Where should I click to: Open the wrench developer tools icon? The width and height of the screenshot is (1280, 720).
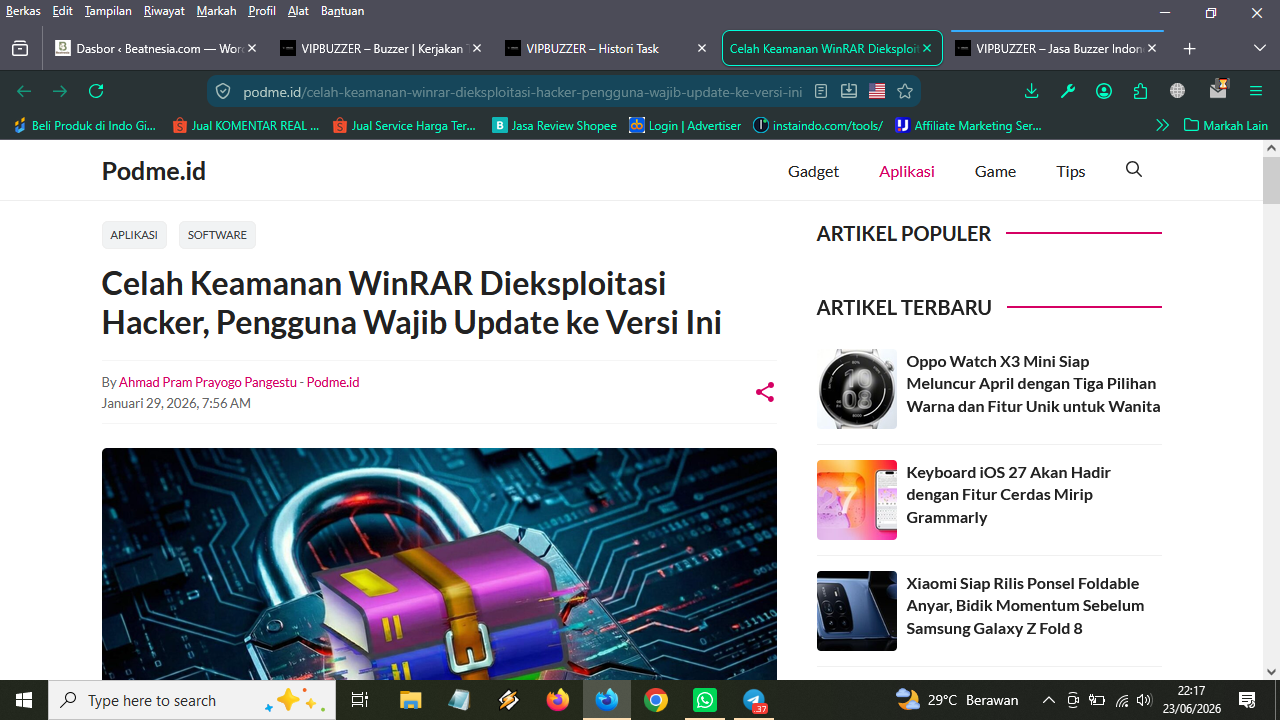(1068, 91)
